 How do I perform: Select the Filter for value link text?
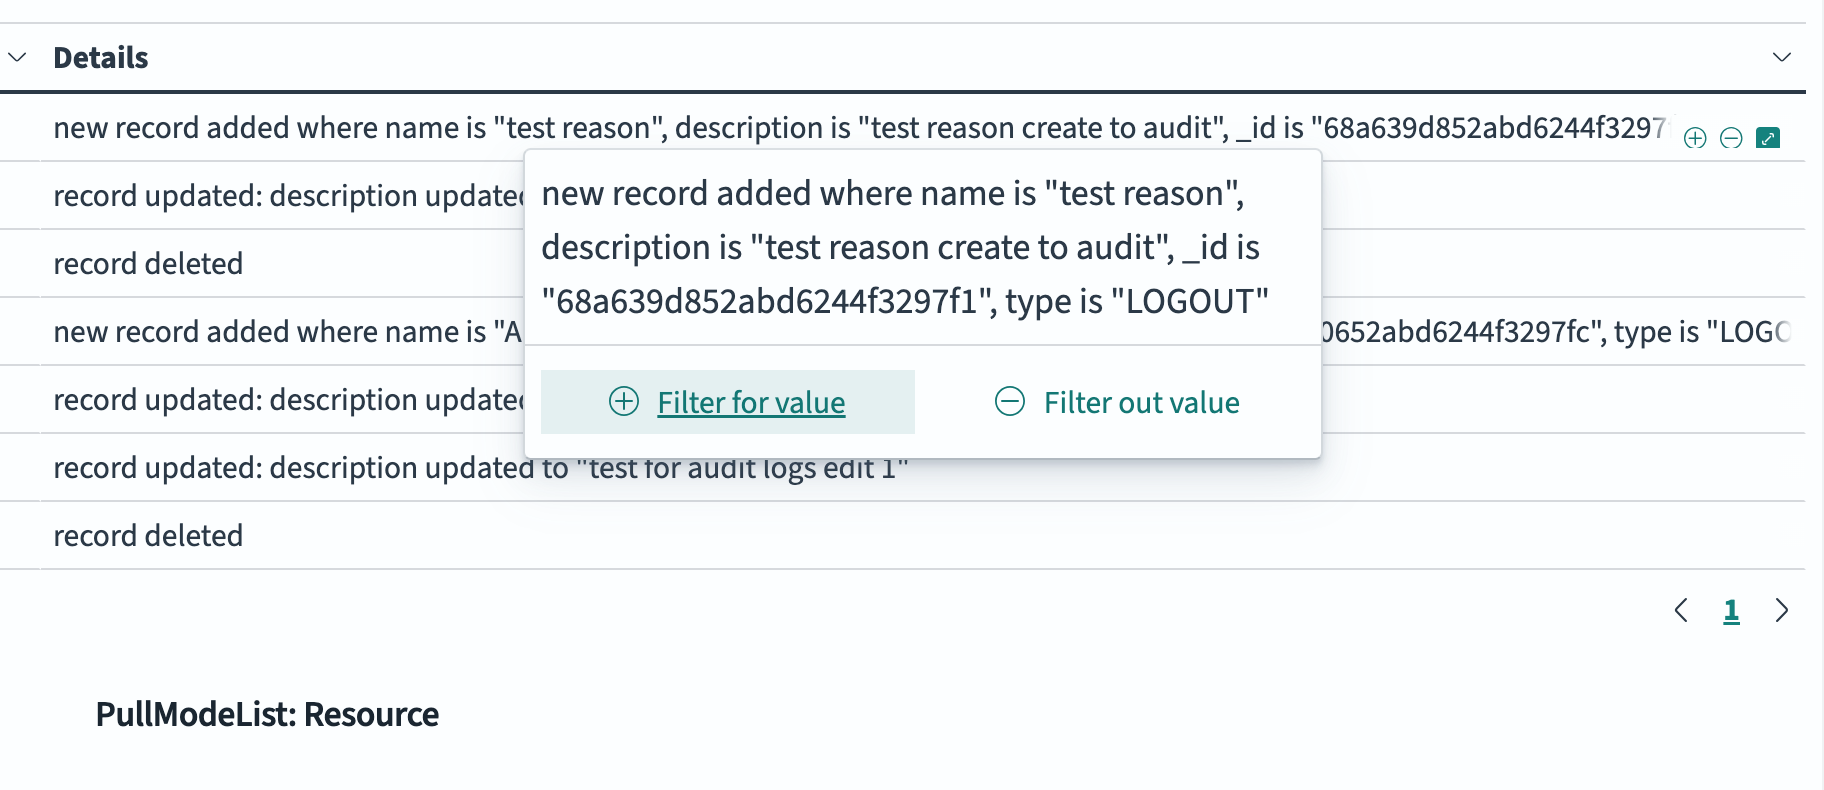751,403
